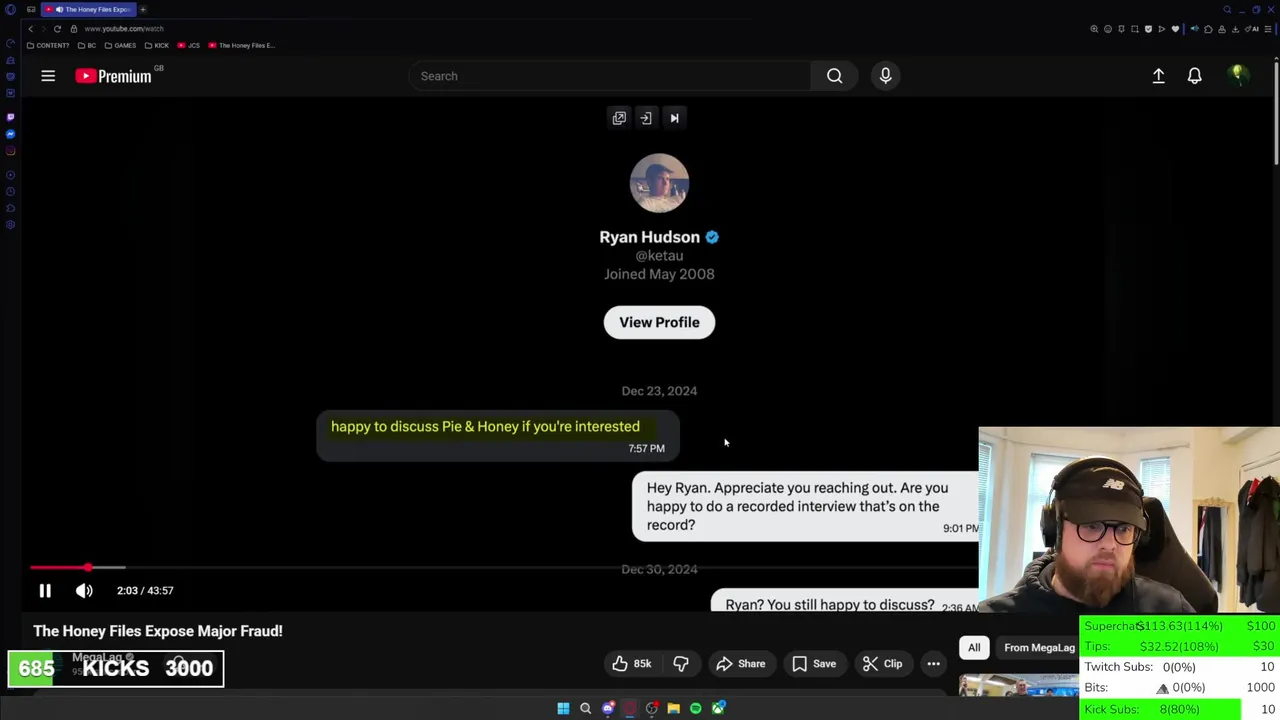Open Instagram from the browser sidebar
The width and height of the screenshot is (1280, 720).
[10, 151]
